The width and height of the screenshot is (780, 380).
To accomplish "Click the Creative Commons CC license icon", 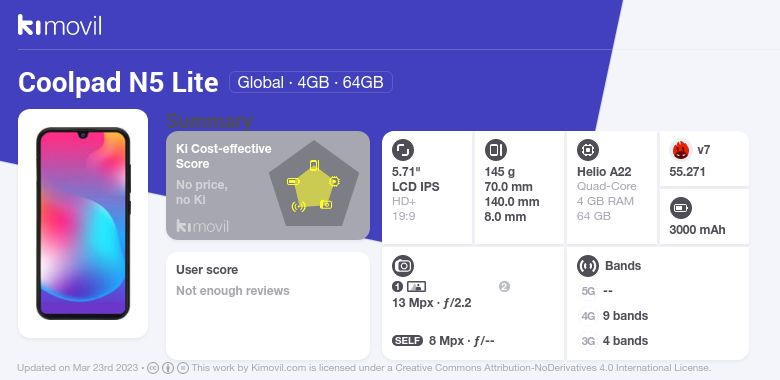I will pos(153,368).
